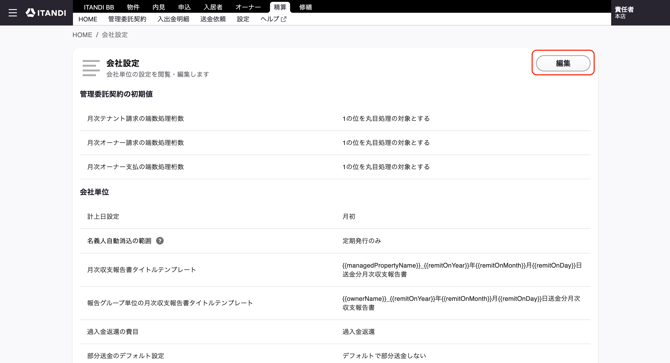Viewport: 670px width, 363px height.
Task: Open 入出金明細 in the sub-navigation
Action: coord(173,19)
